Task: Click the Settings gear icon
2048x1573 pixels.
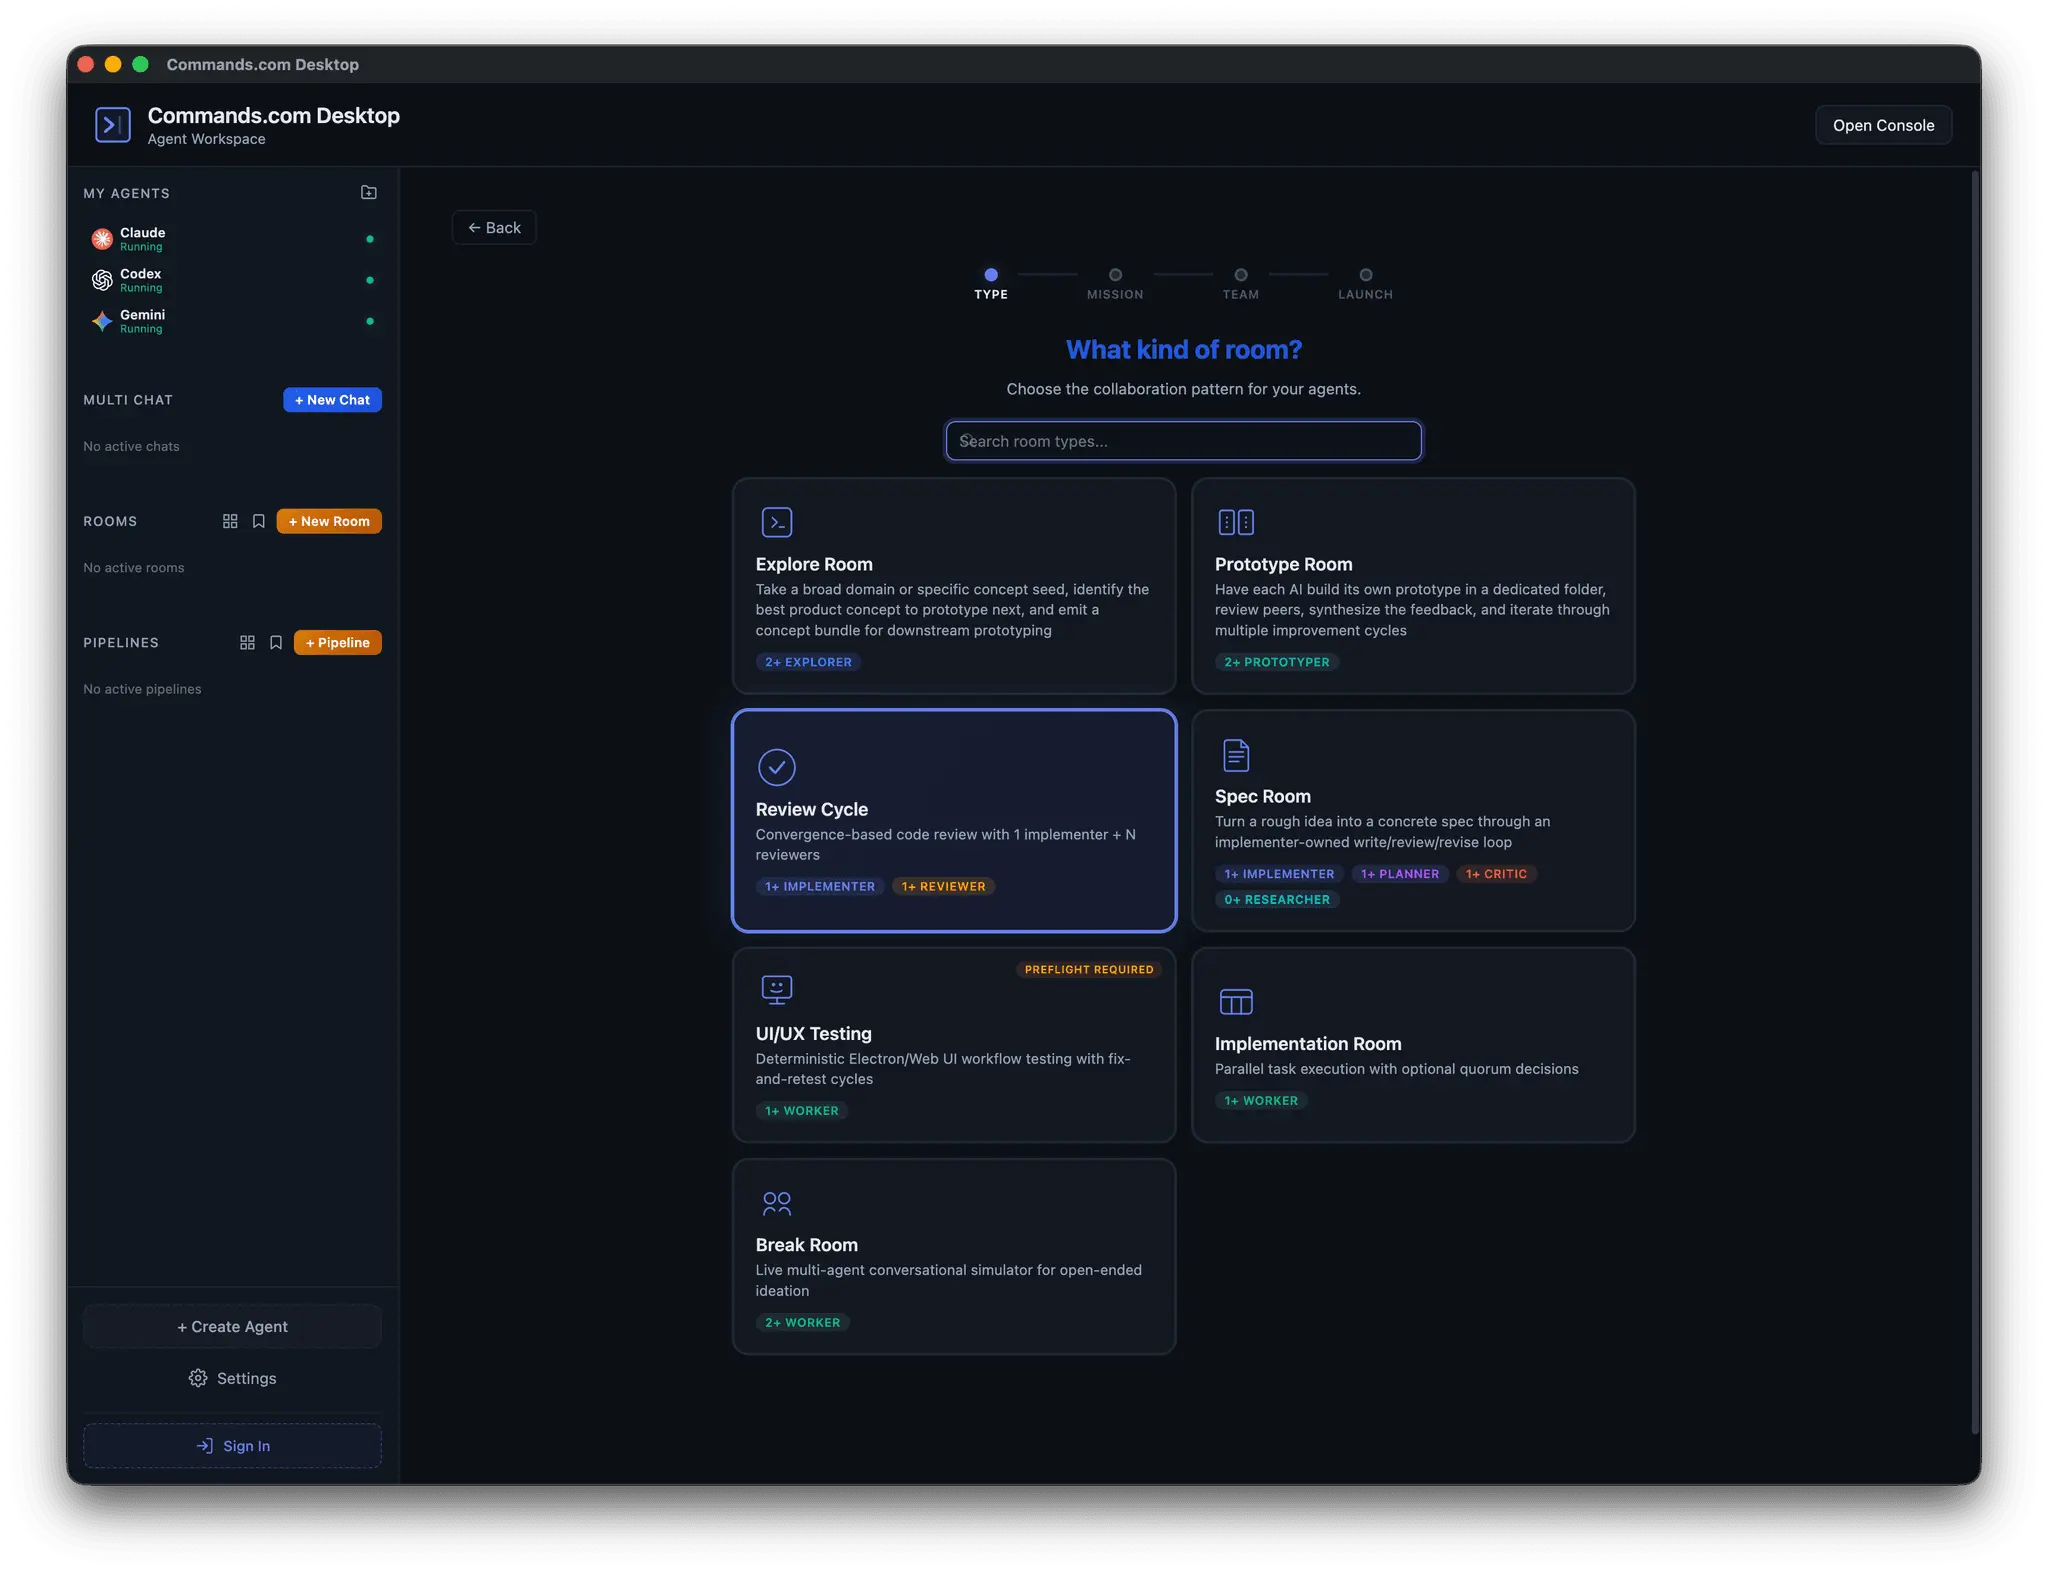Action: (198, 1378)
